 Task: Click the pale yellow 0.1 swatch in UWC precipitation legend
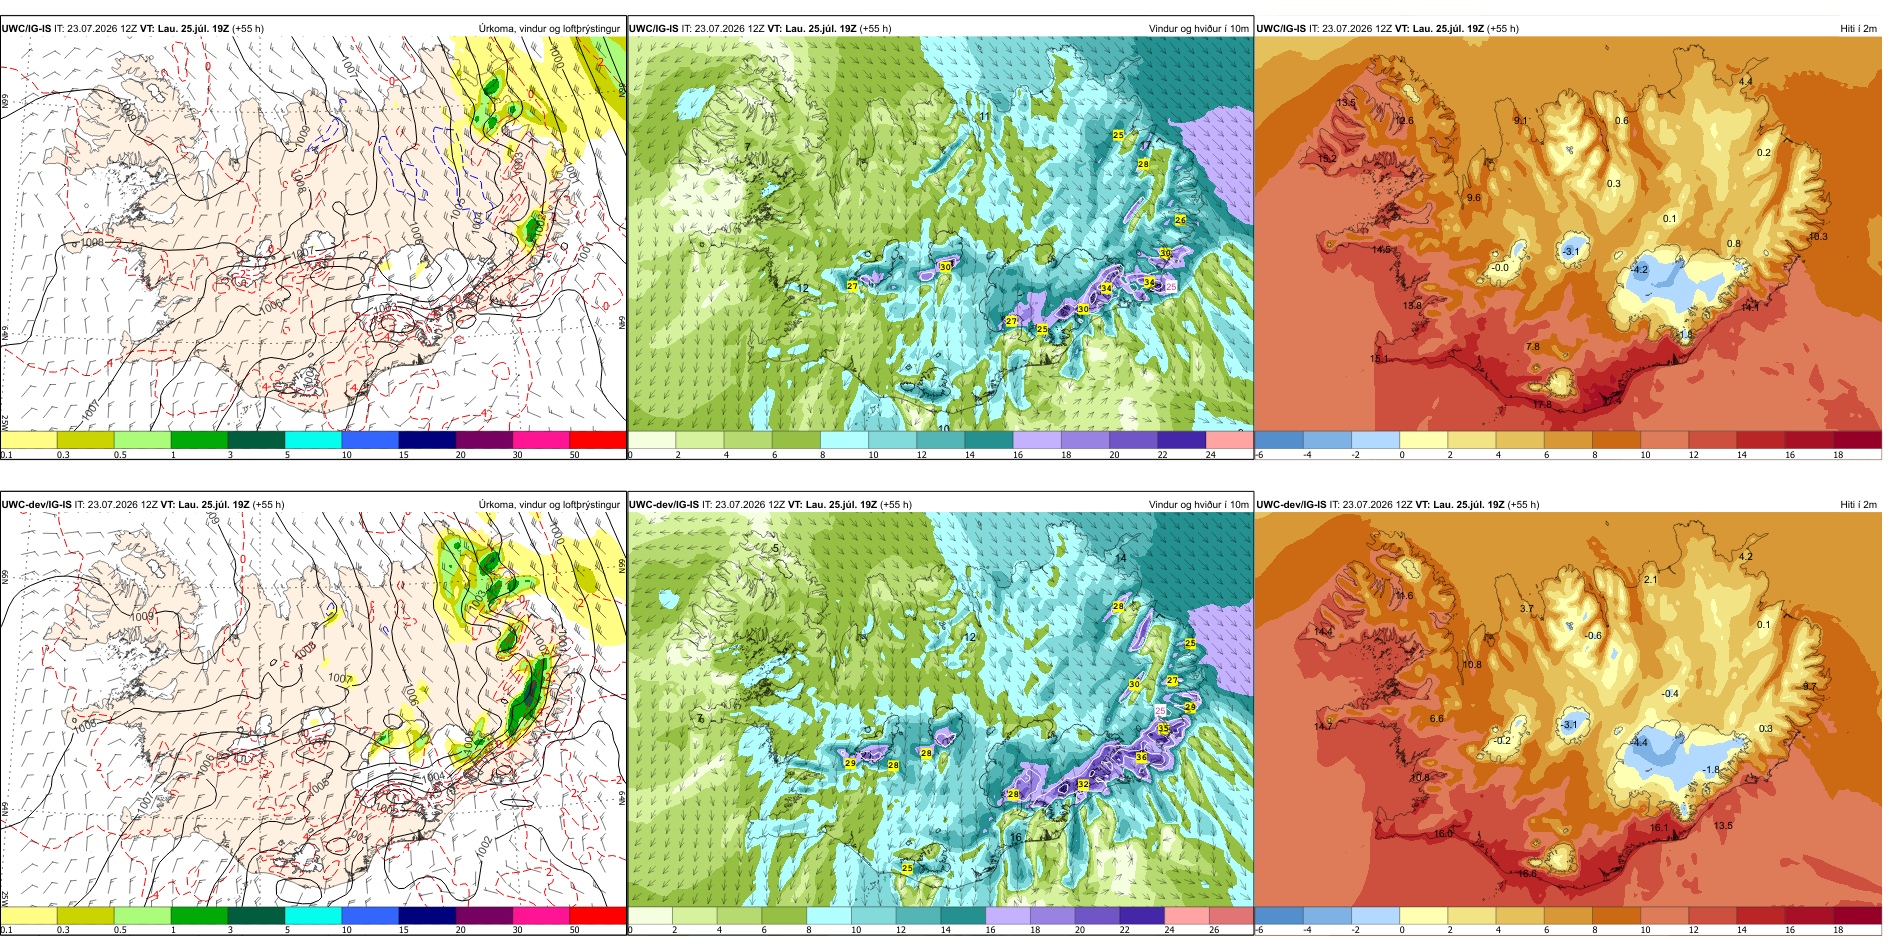[29, 439]
